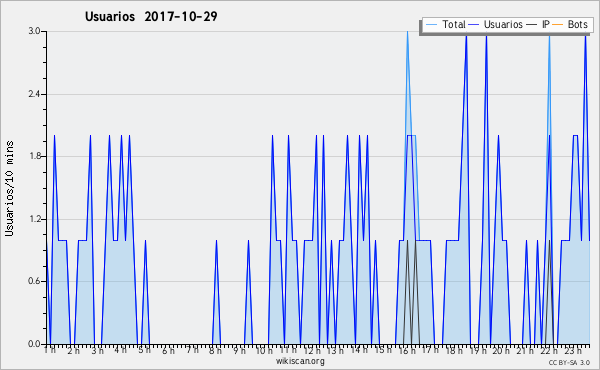The height and width of the screenshot is (370, 600).
Task: Click the '1 h' x-axis label
Action: [50, 350]
